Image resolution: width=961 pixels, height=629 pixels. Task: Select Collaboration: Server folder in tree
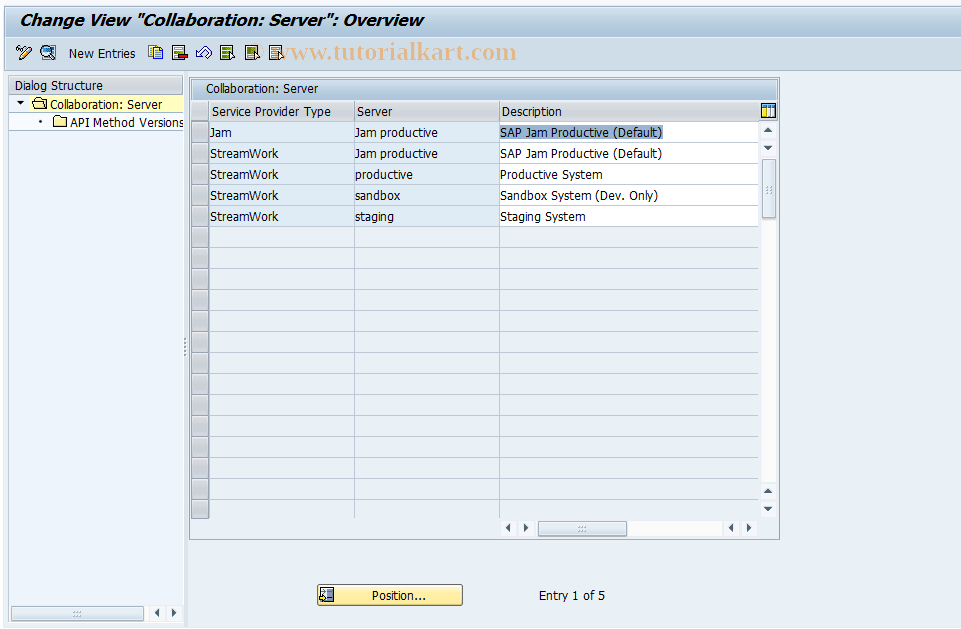point(98,104)
